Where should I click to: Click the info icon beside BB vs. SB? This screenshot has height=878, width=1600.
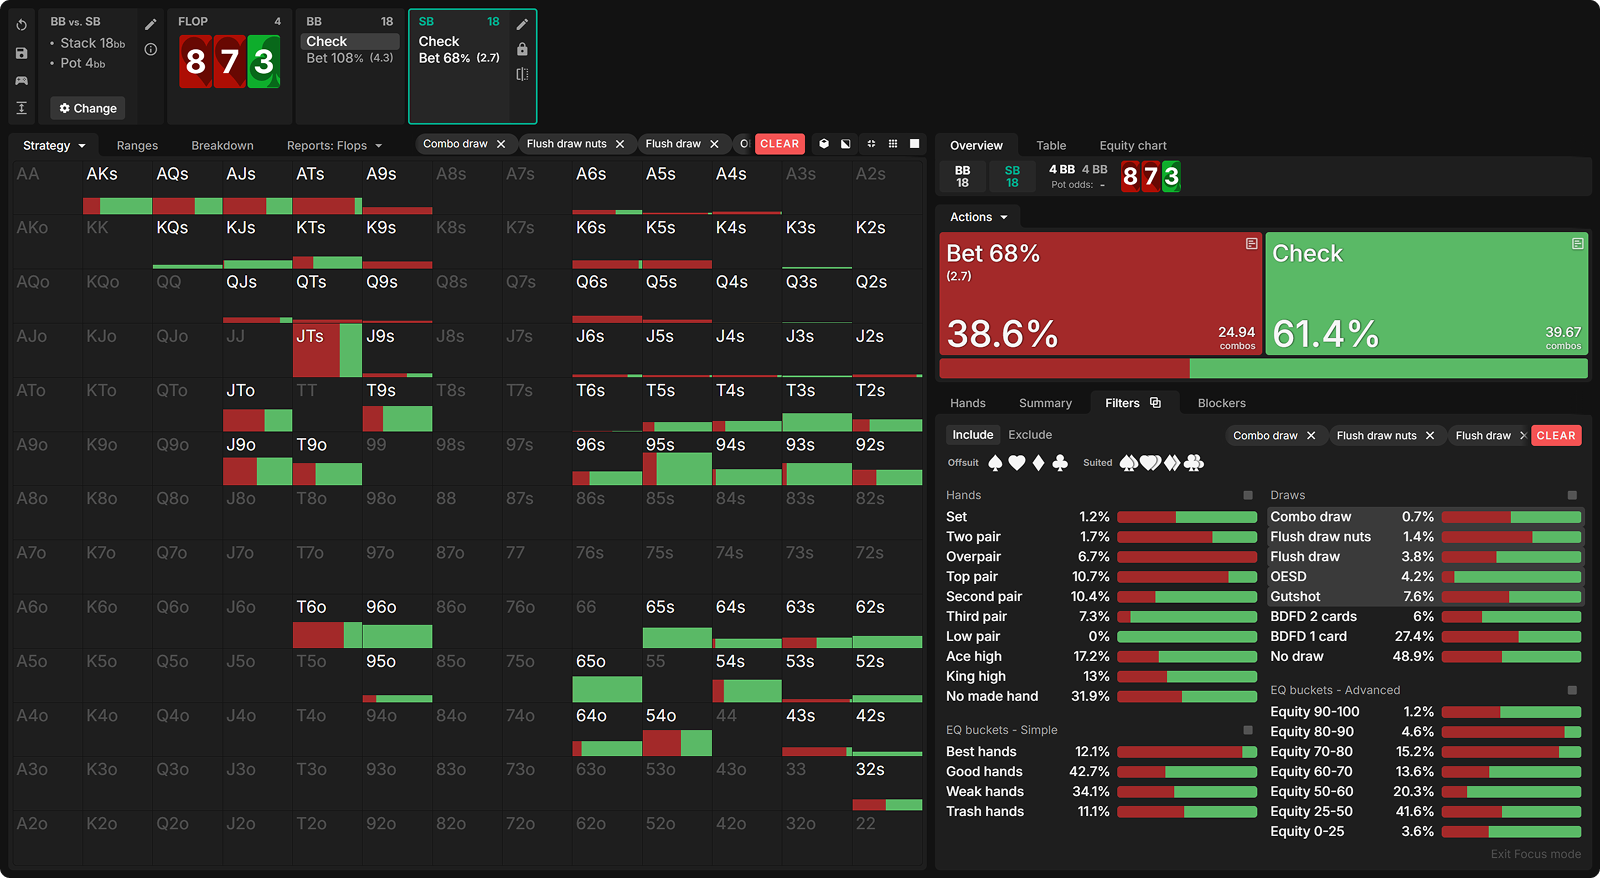tap(151, 49)
